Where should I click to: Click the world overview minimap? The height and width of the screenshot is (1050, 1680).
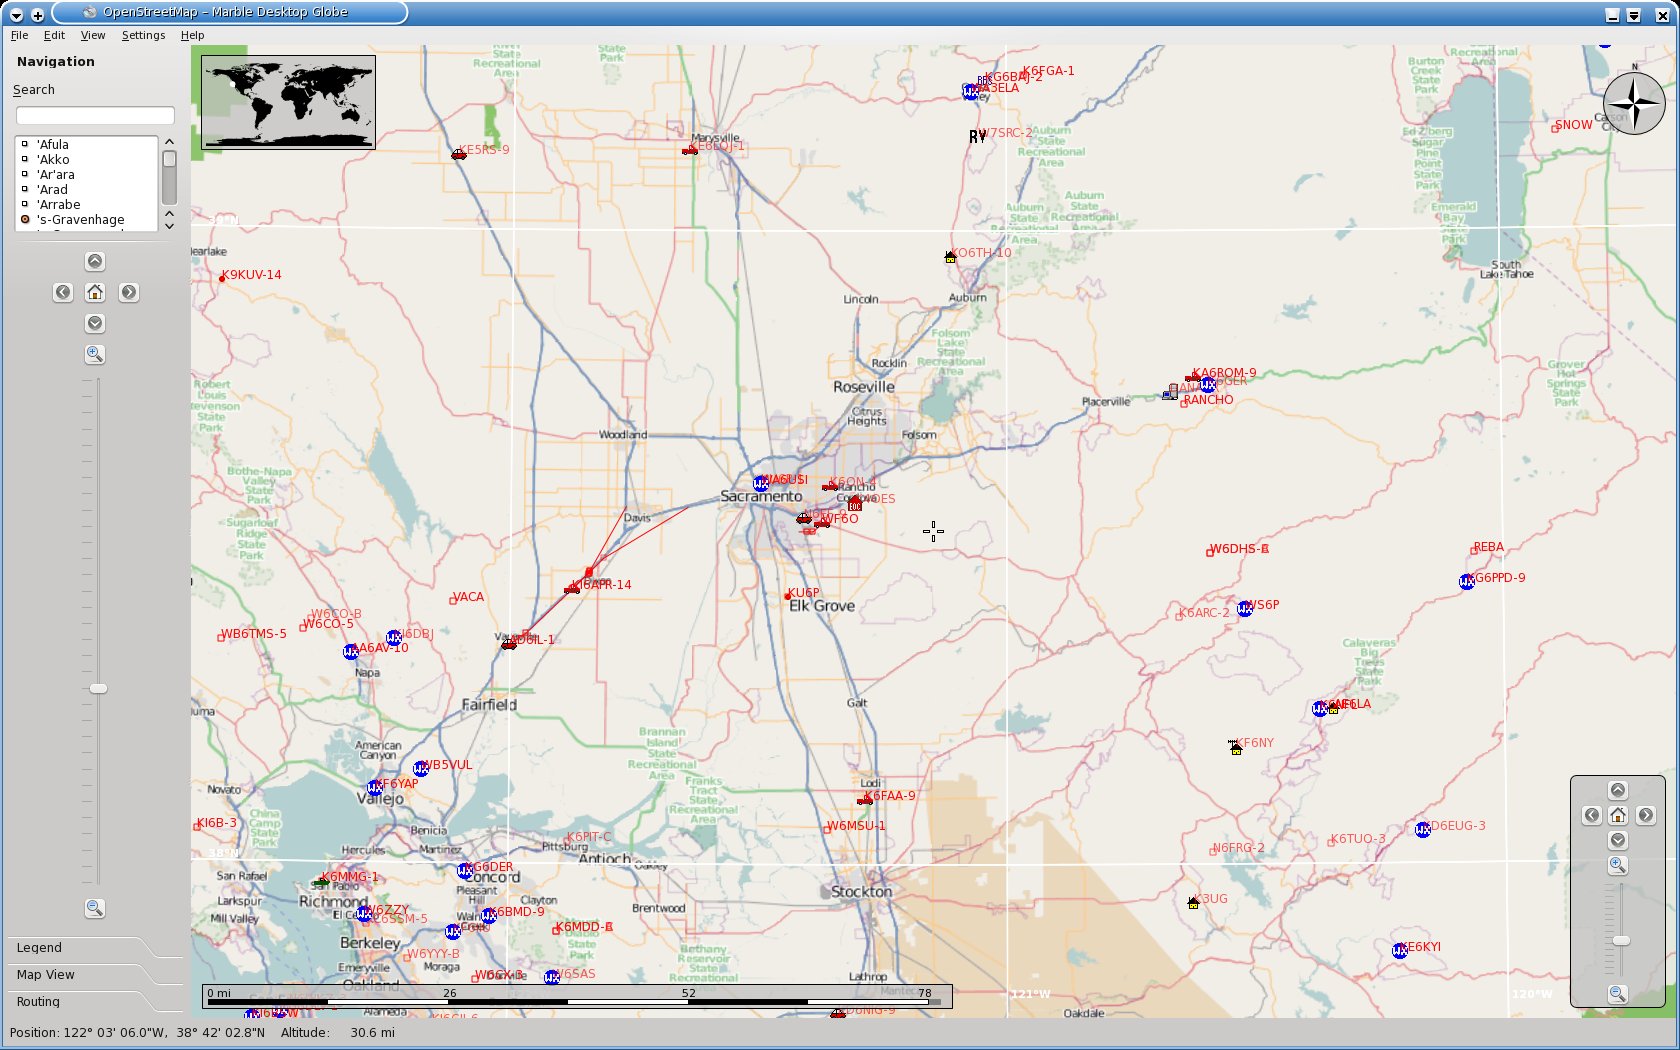[288, 102]
